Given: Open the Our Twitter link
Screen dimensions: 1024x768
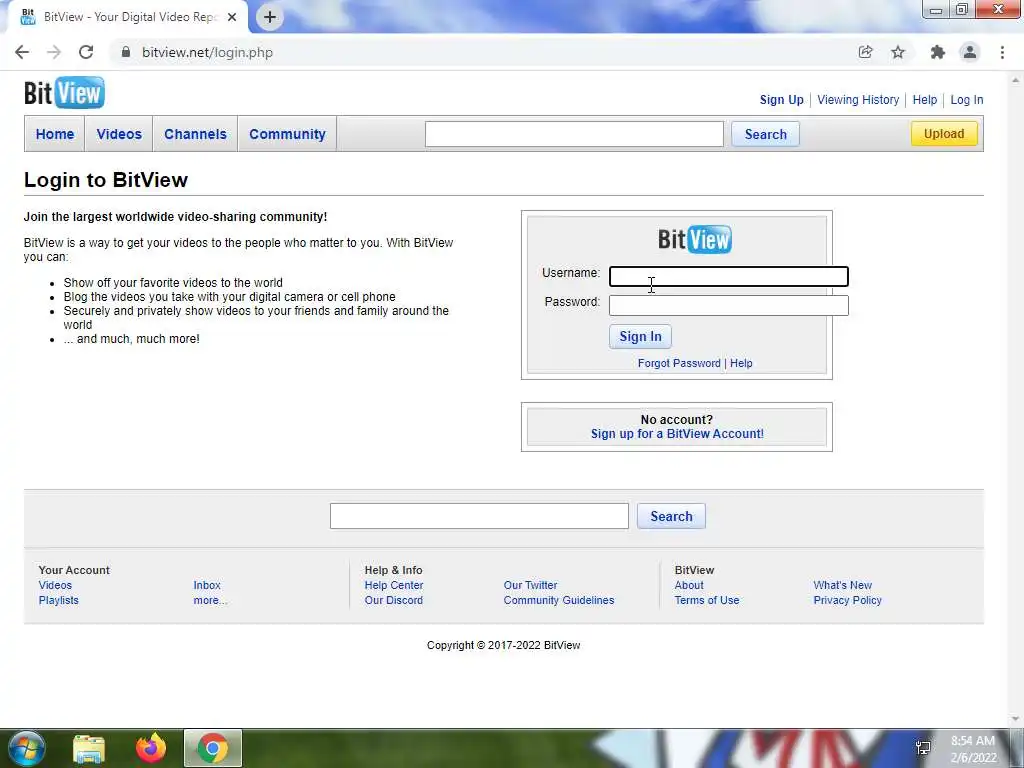Looking at the screenshot, I should pos(530,585).
